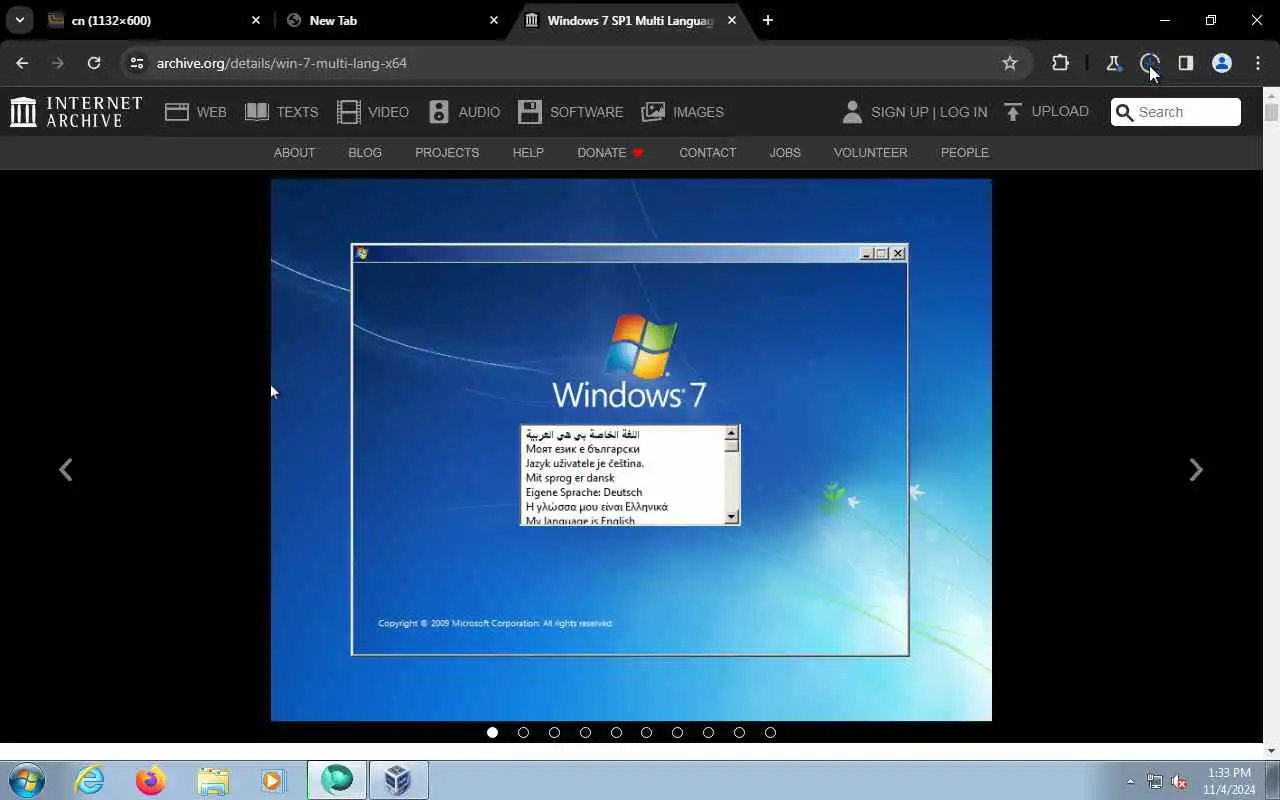Open the IMAGES media section

(683, 112)
